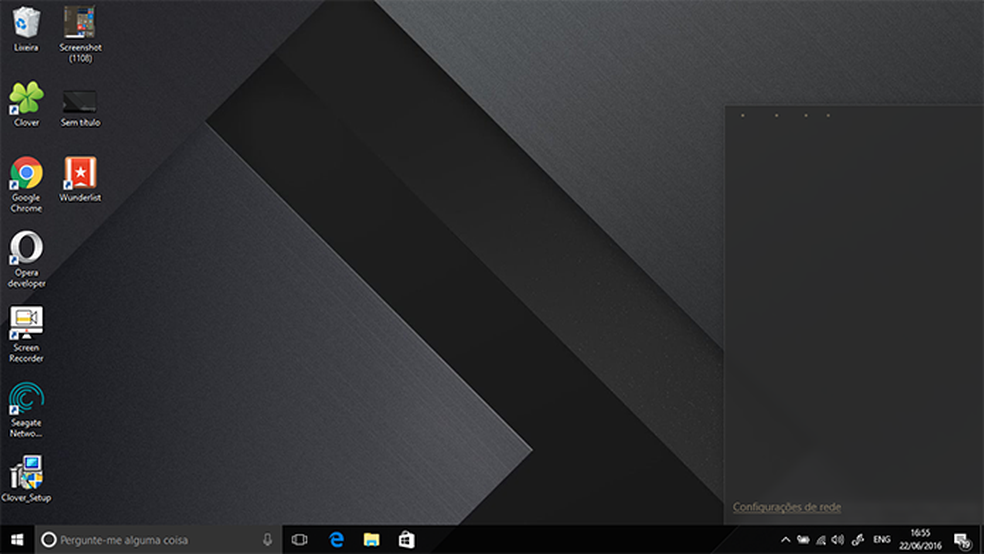Switch the ENG input language indicator
Image resolution: width=984 pixels, height=554 pixels.
click(882, 540)
